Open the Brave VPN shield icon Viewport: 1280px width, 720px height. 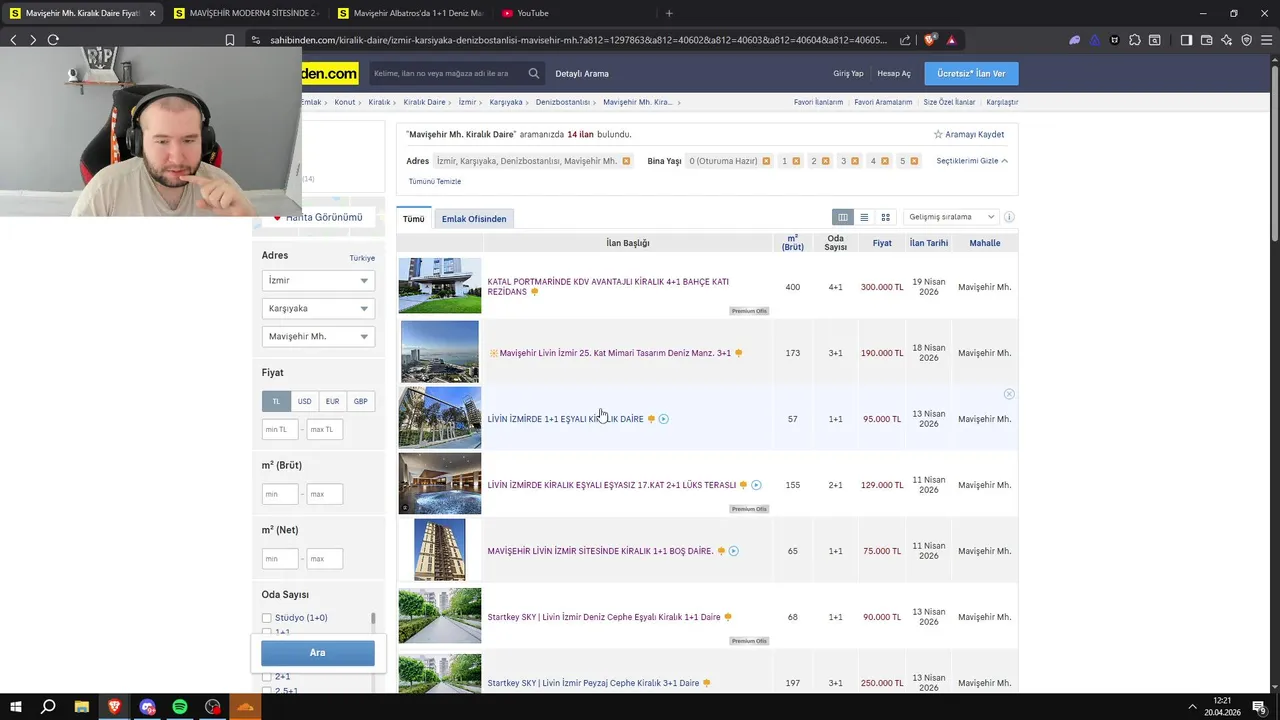tap(1246, 40)
